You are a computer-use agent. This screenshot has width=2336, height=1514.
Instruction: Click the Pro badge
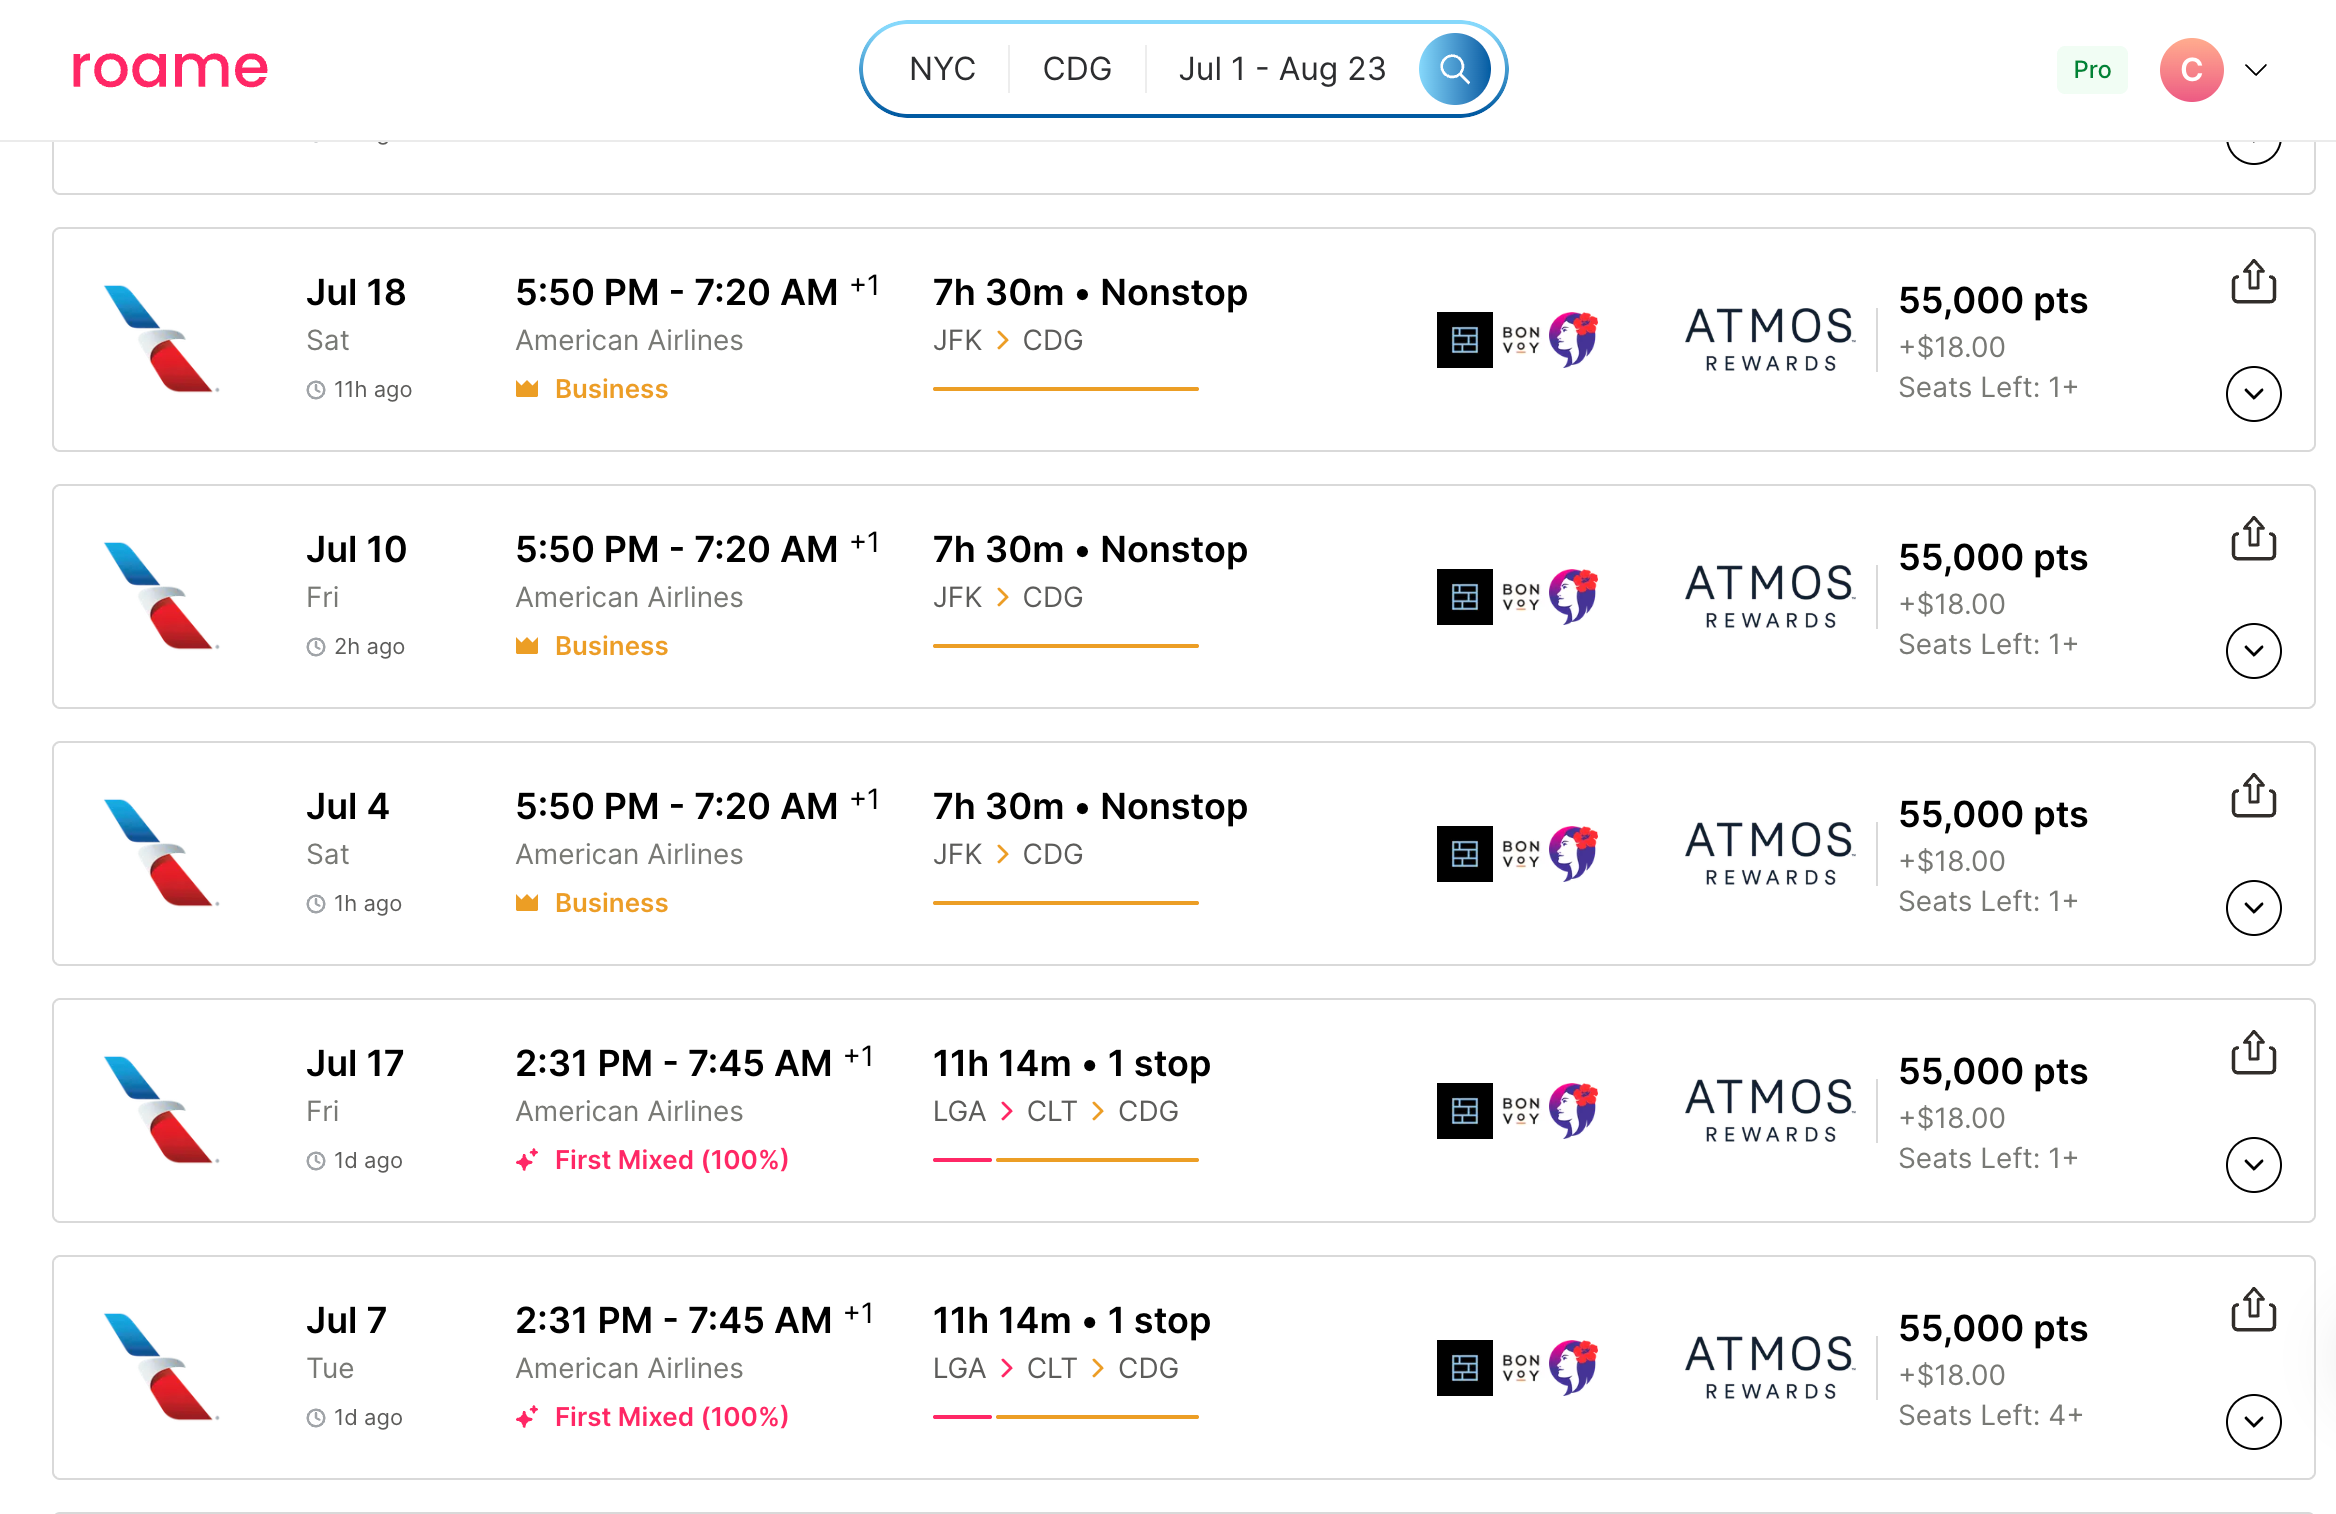(x=2092, y=69)
